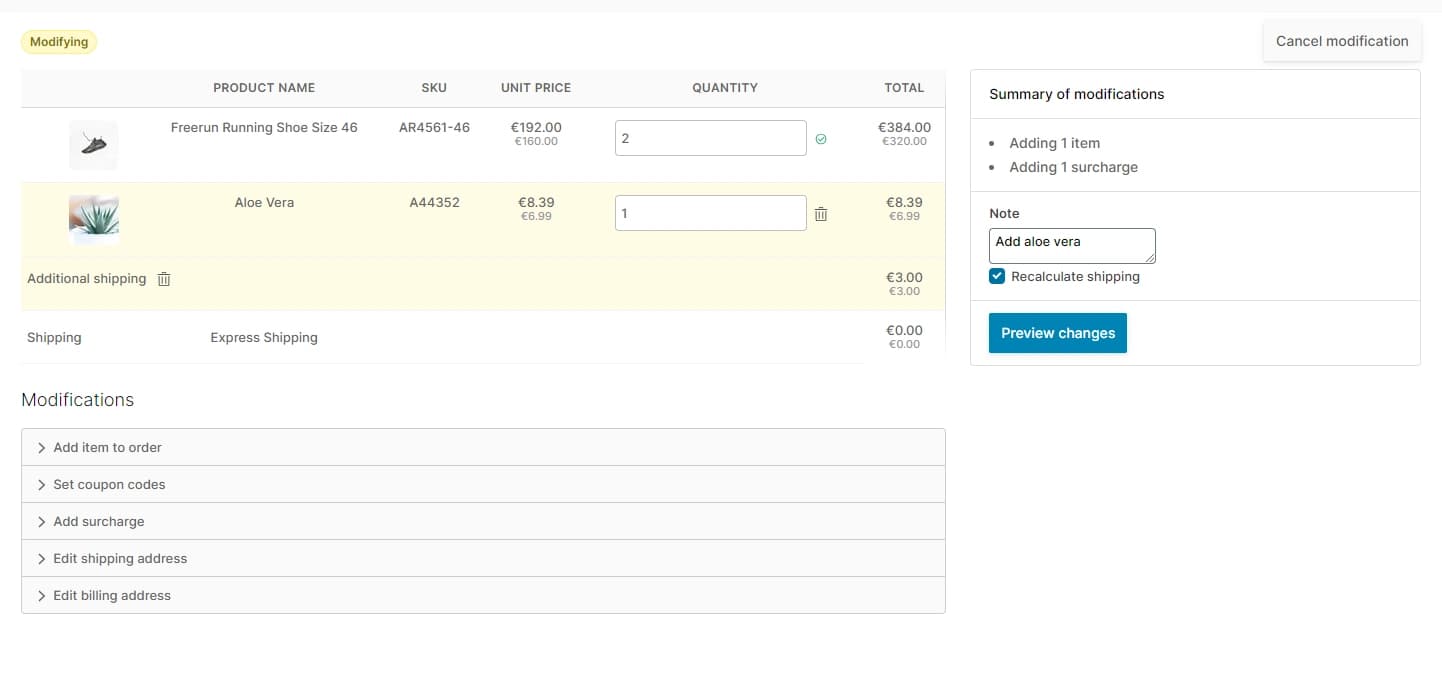The width and height of the screenshot is (1442, 690).
Task: Open the Add surcharge panel
Action: pyautogui.click(x=98, y=522)
